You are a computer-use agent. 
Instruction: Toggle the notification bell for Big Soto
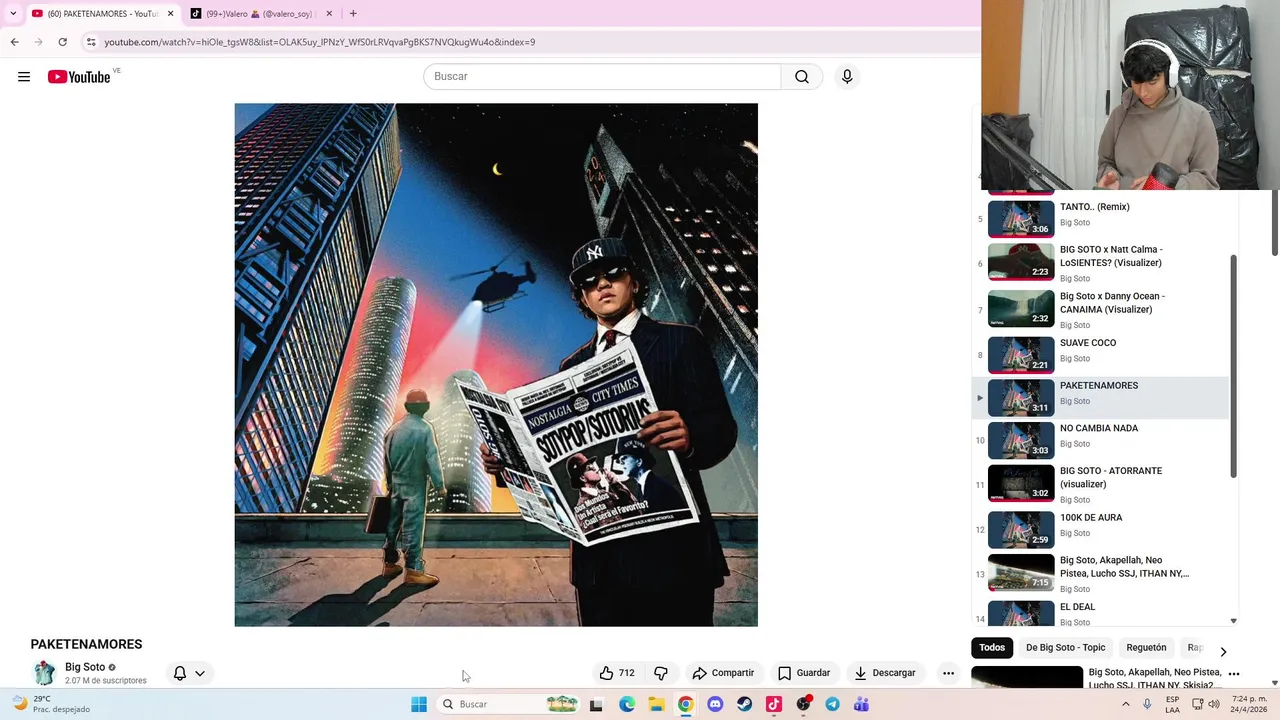[x=180, y=673]
